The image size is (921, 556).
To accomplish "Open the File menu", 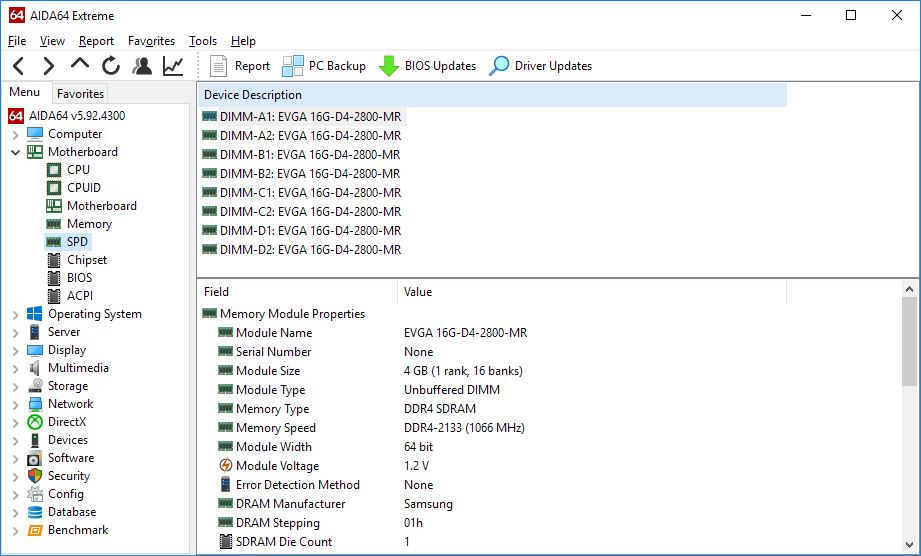I will click(x=17, y=41).
